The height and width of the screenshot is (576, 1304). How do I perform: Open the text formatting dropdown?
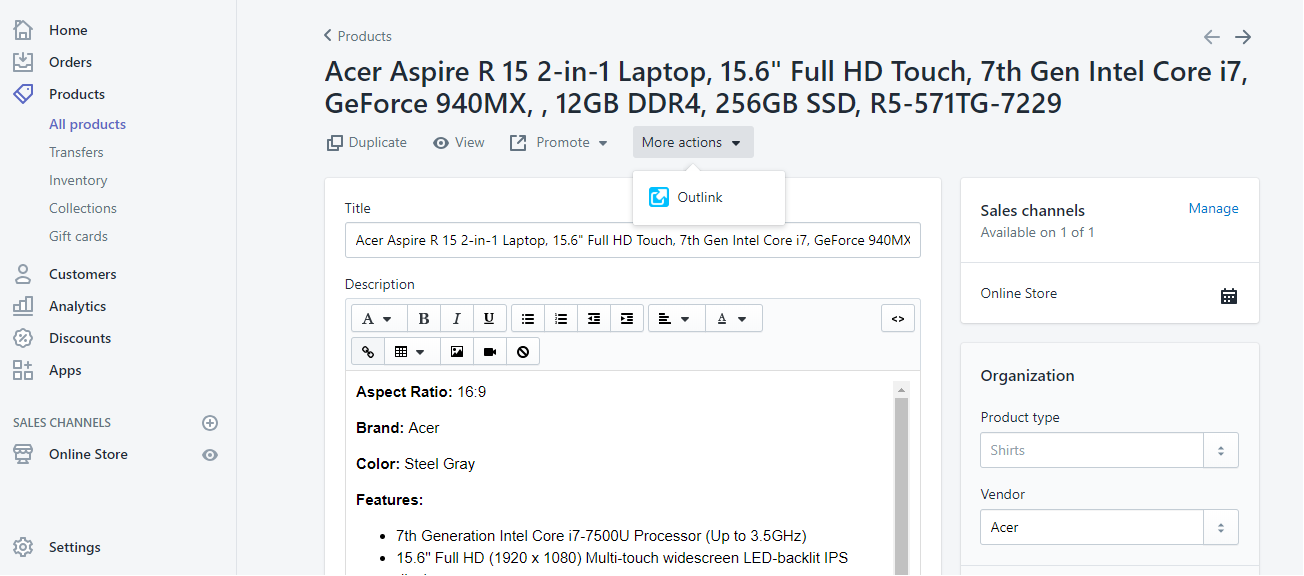click(x=377, y=319)
